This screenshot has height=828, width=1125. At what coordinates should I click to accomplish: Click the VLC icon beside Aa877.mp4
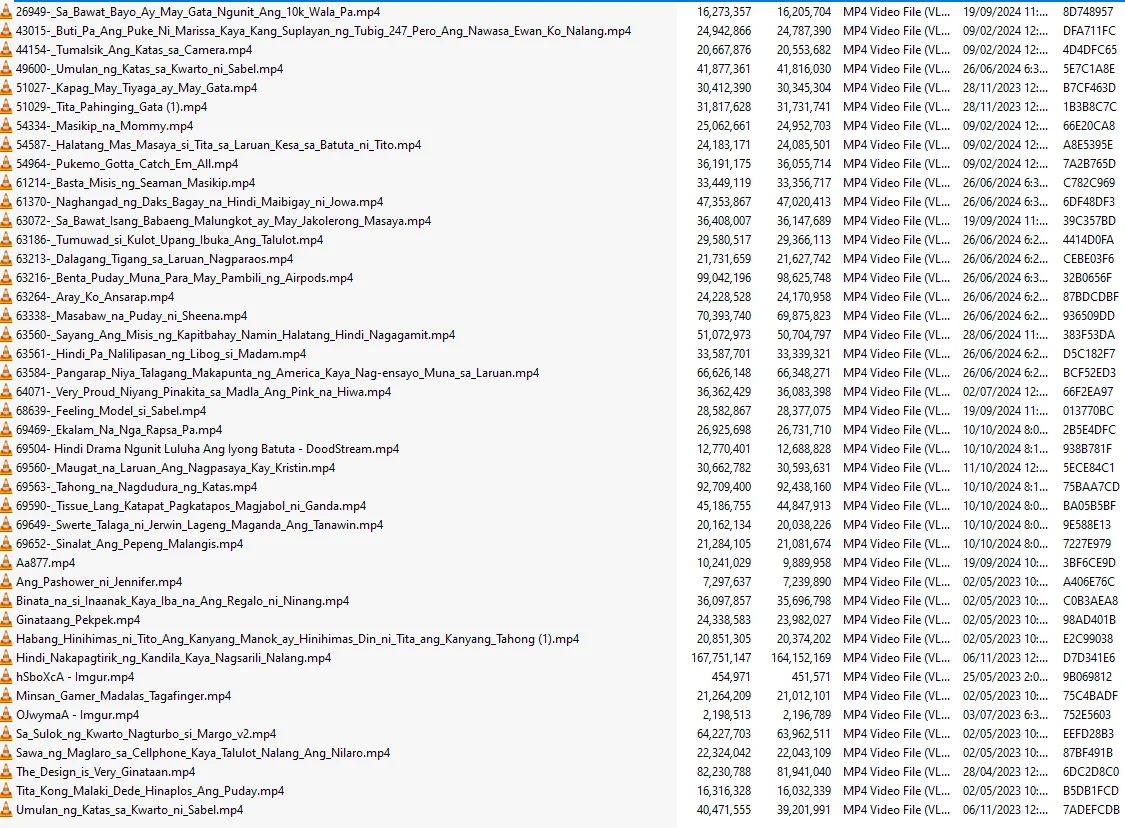click(x=6, y=563)
